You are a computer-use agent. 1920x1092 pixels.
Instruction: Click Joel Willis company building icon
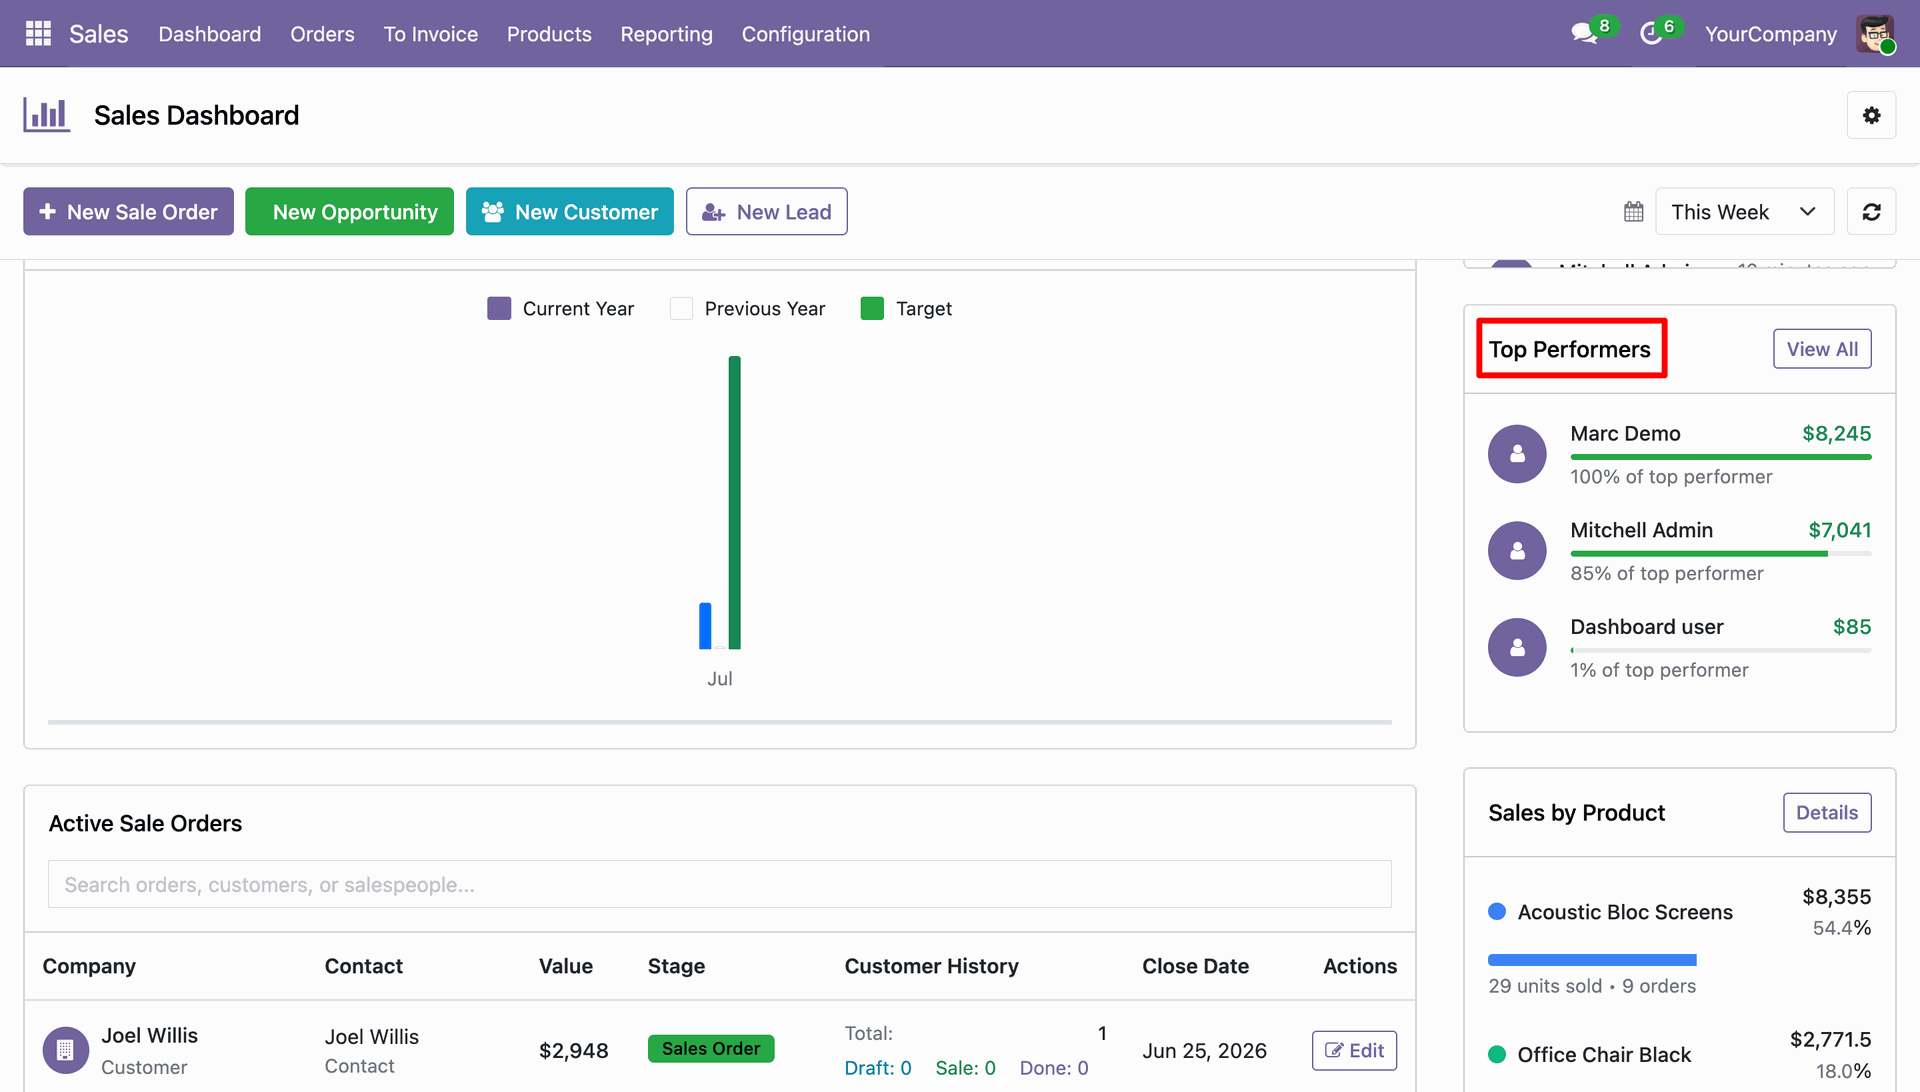pyautogui.click(x=65, y=1050)
